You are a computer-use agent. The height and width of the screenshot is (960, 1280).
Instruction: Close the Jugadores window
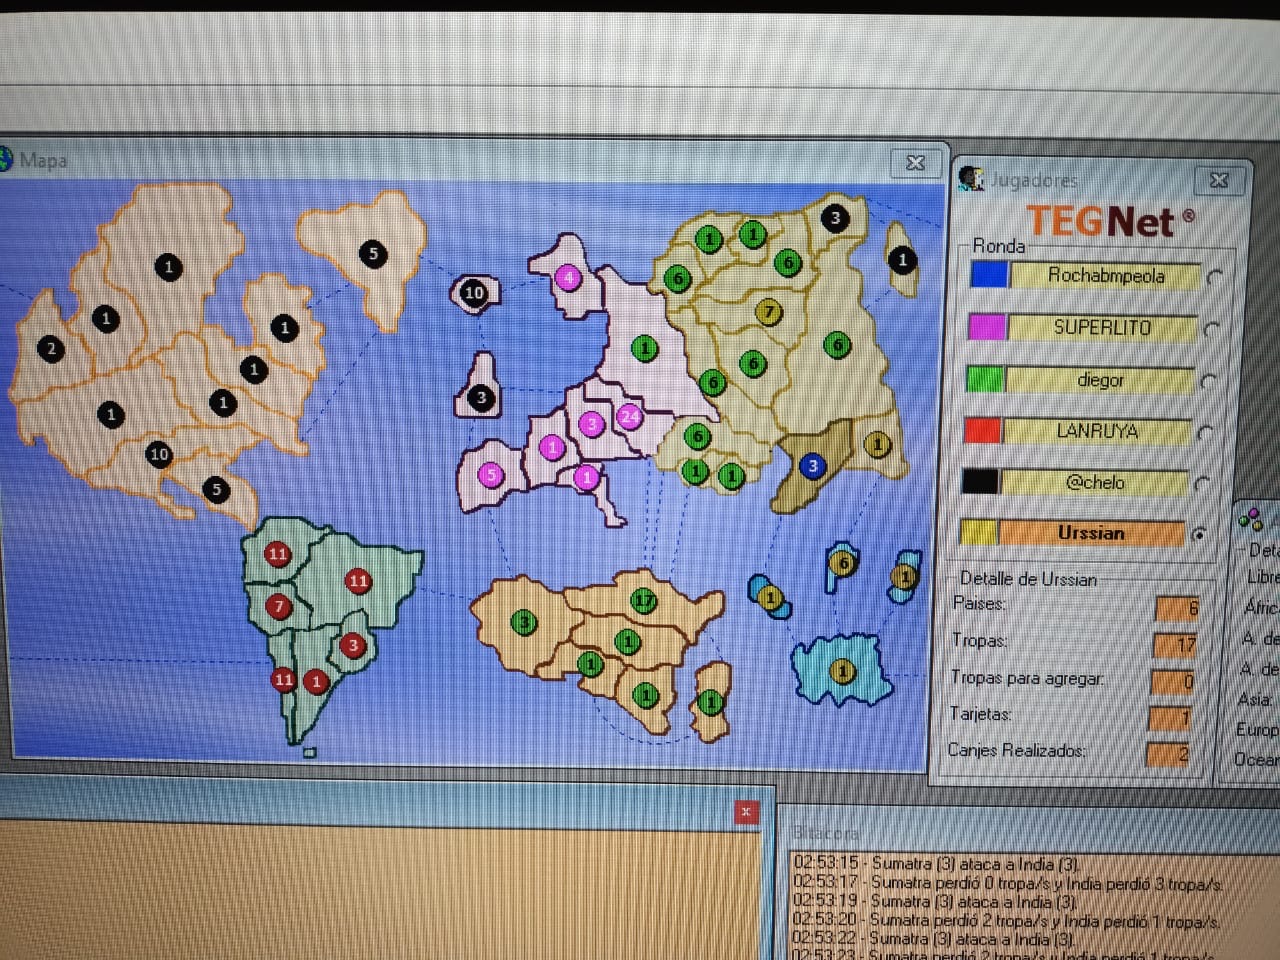click(1219, 180)
